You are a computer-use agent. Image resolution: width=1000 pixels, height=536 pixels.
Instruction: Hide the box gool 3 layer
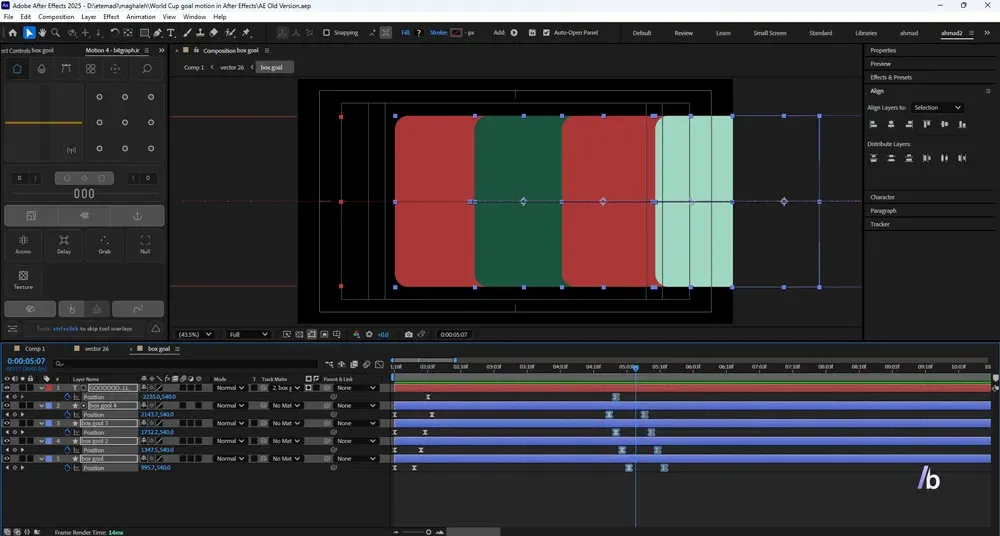tap(8, 423)
